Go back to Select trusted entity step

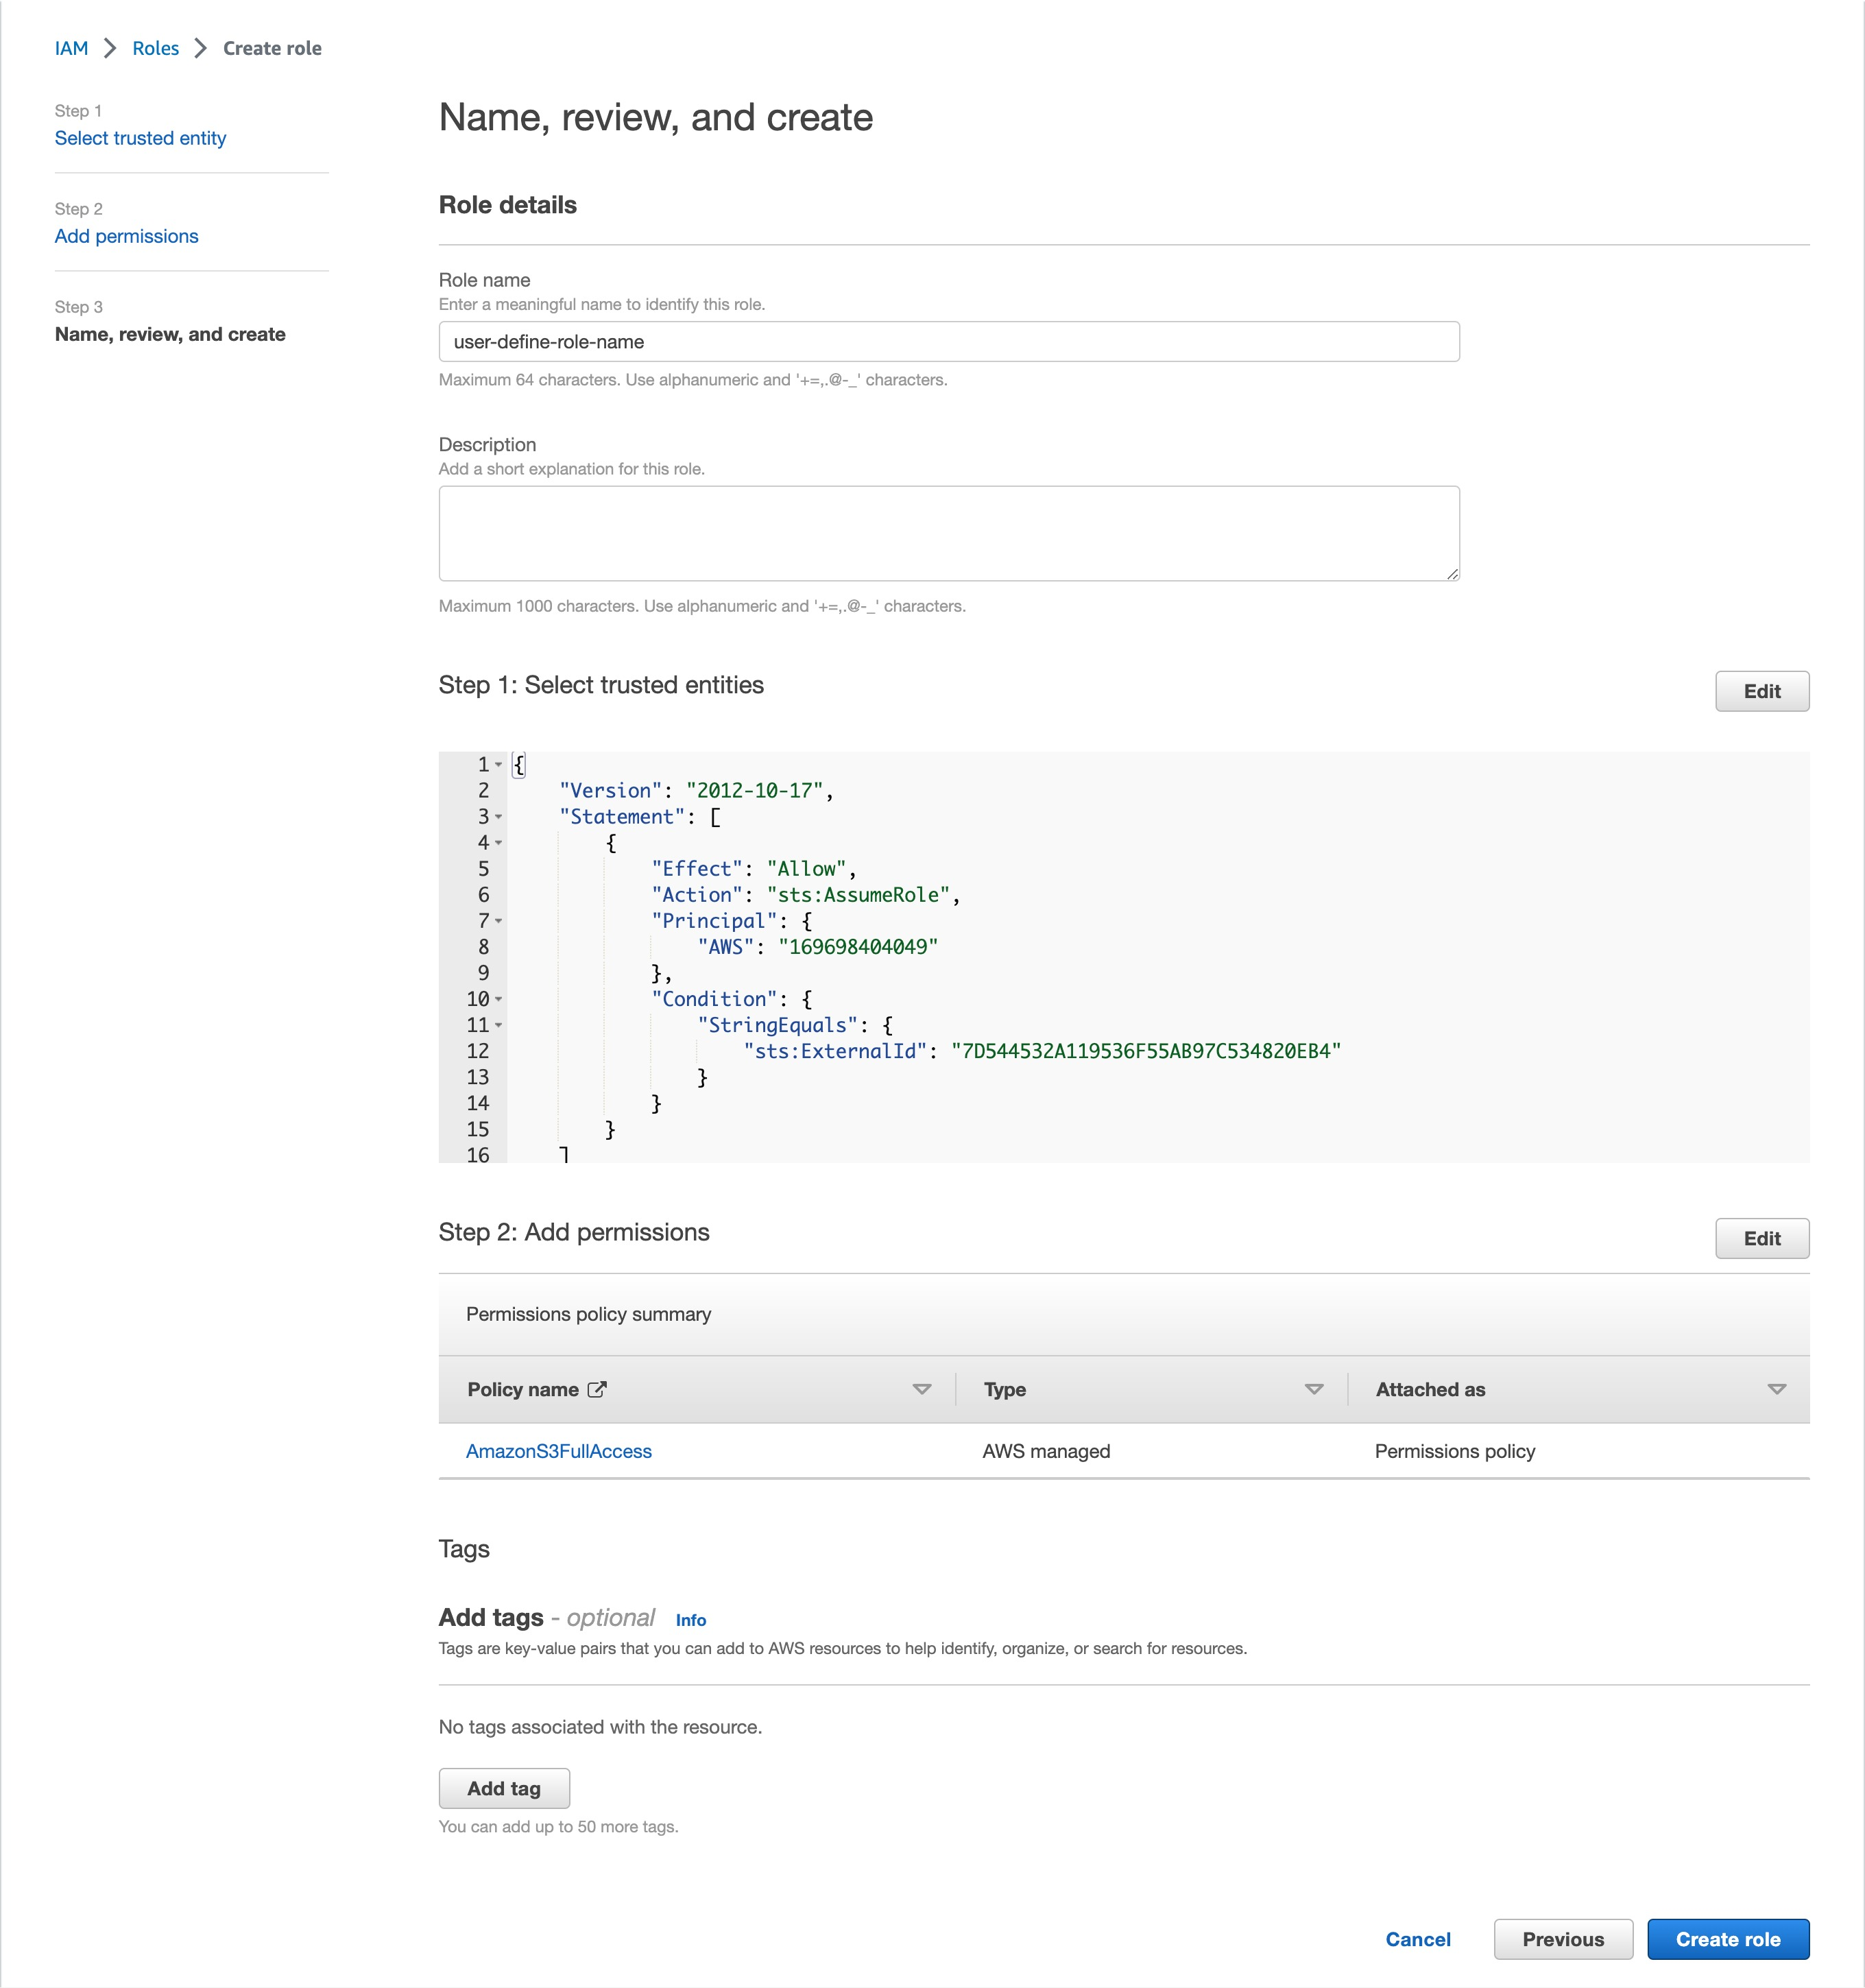(x=140, y=138)
